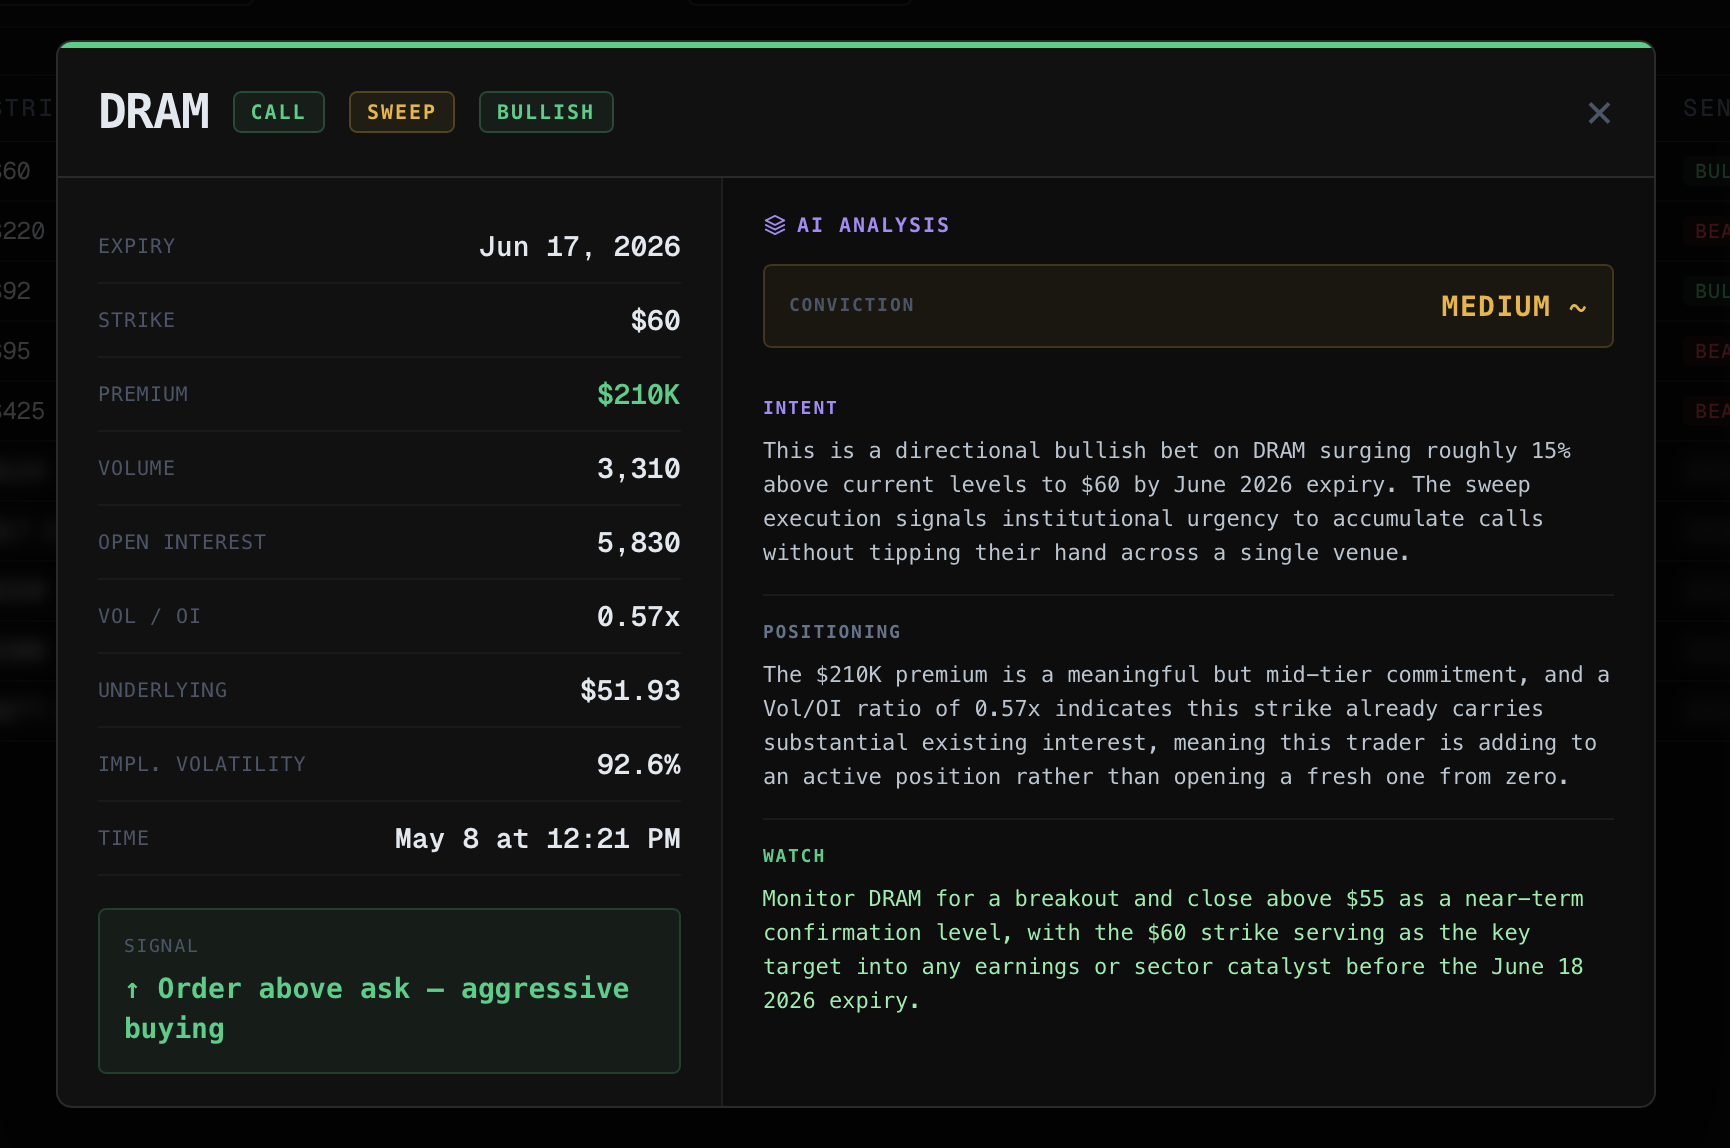
Task: Select the underlying price $51.93
Action: (x=631, y=691)
